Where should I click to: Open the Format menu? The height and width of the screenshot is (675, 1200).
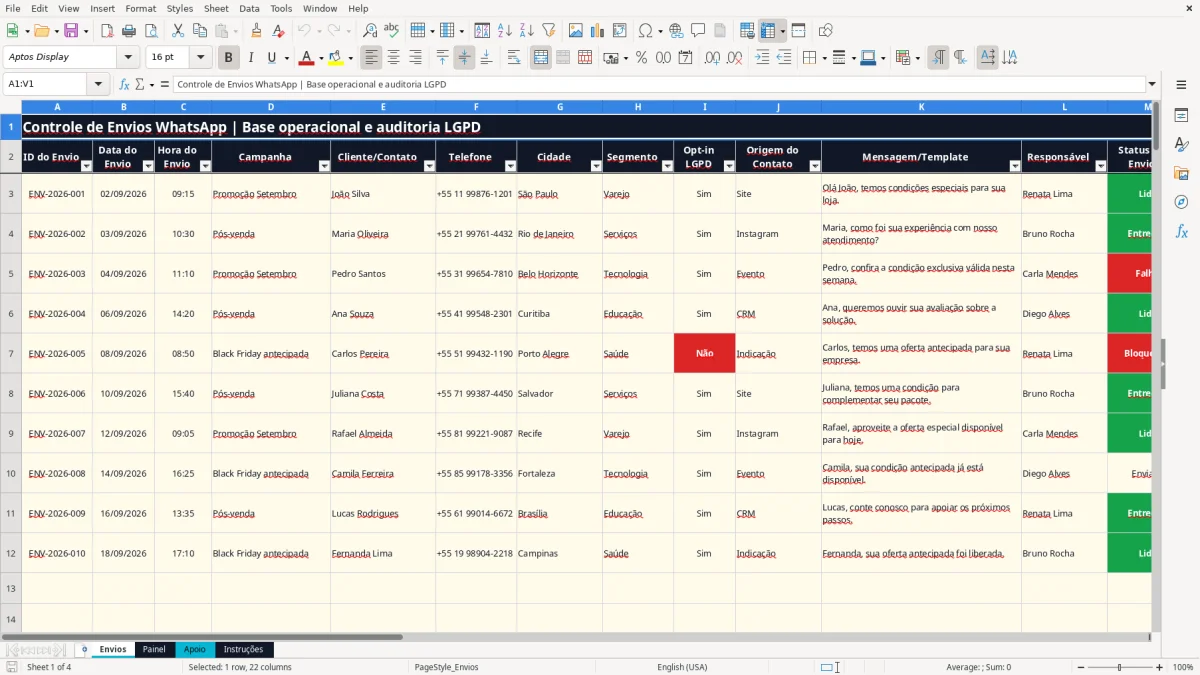140,8
